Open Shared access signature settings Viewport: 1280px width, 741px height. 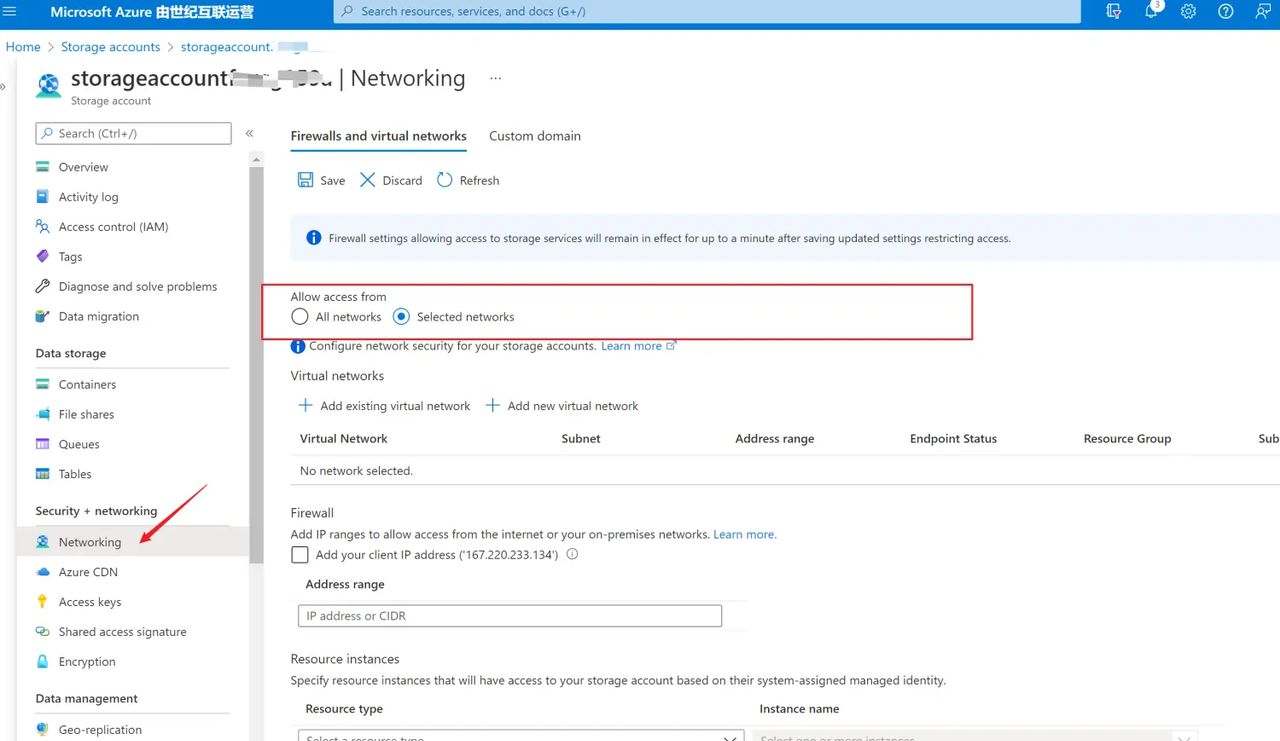pyautogui.click(x=122, y=631)
